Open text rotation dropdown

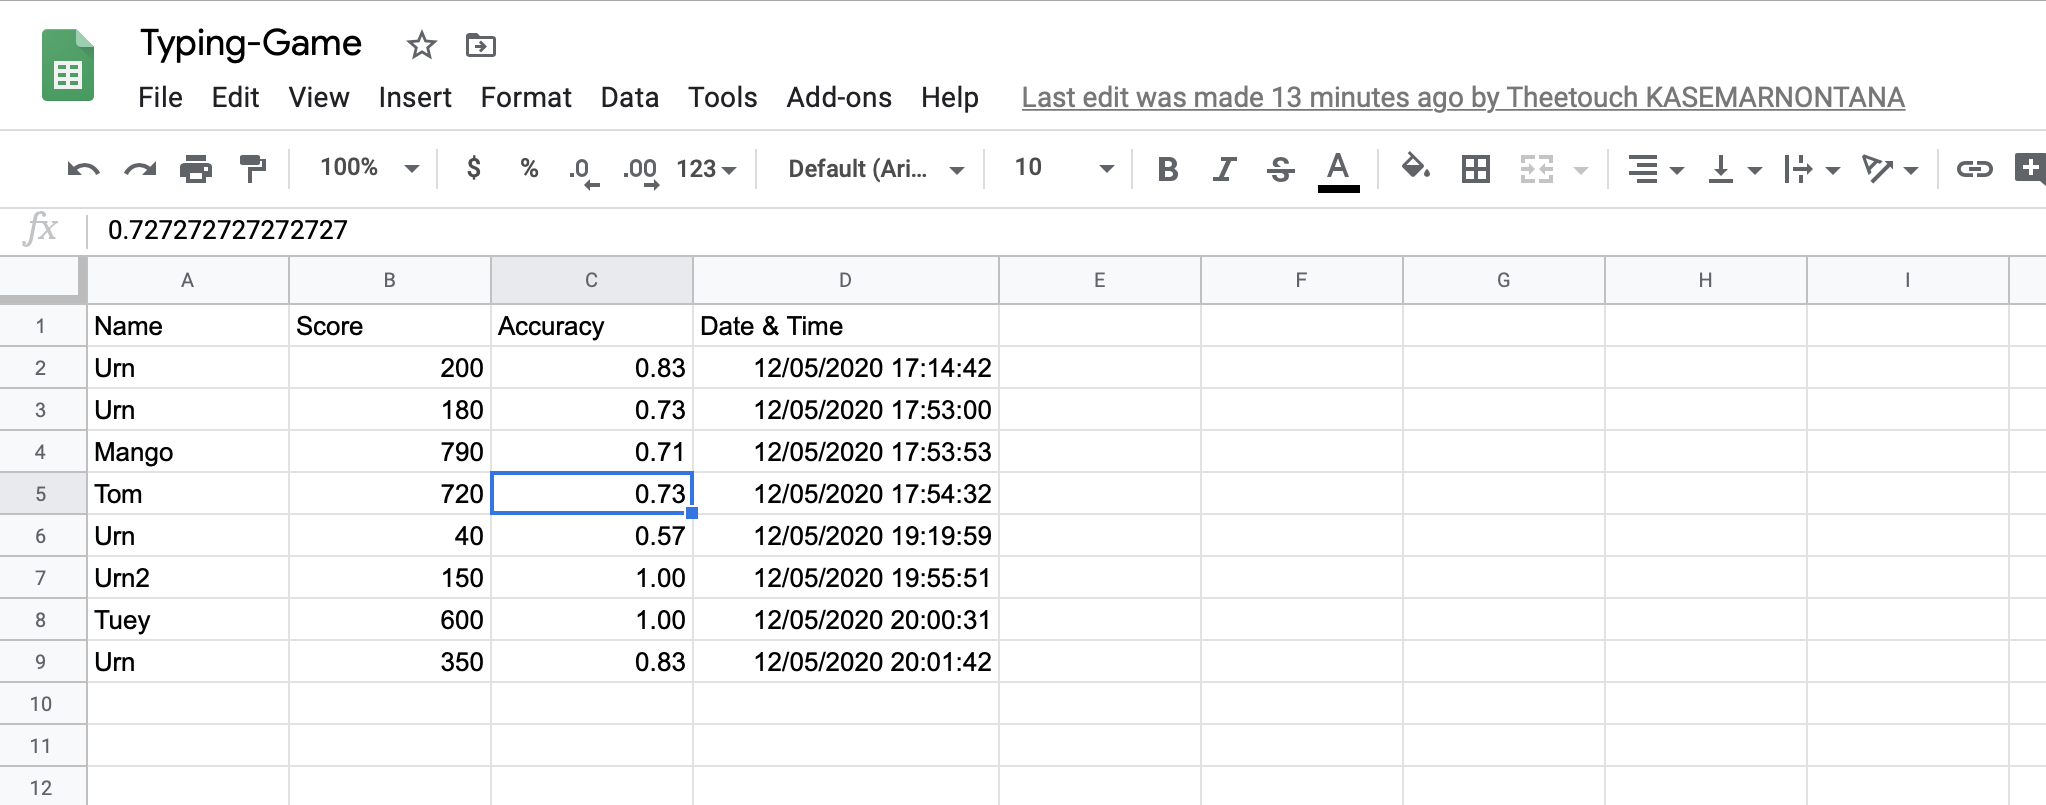[x=1889, y=169]
